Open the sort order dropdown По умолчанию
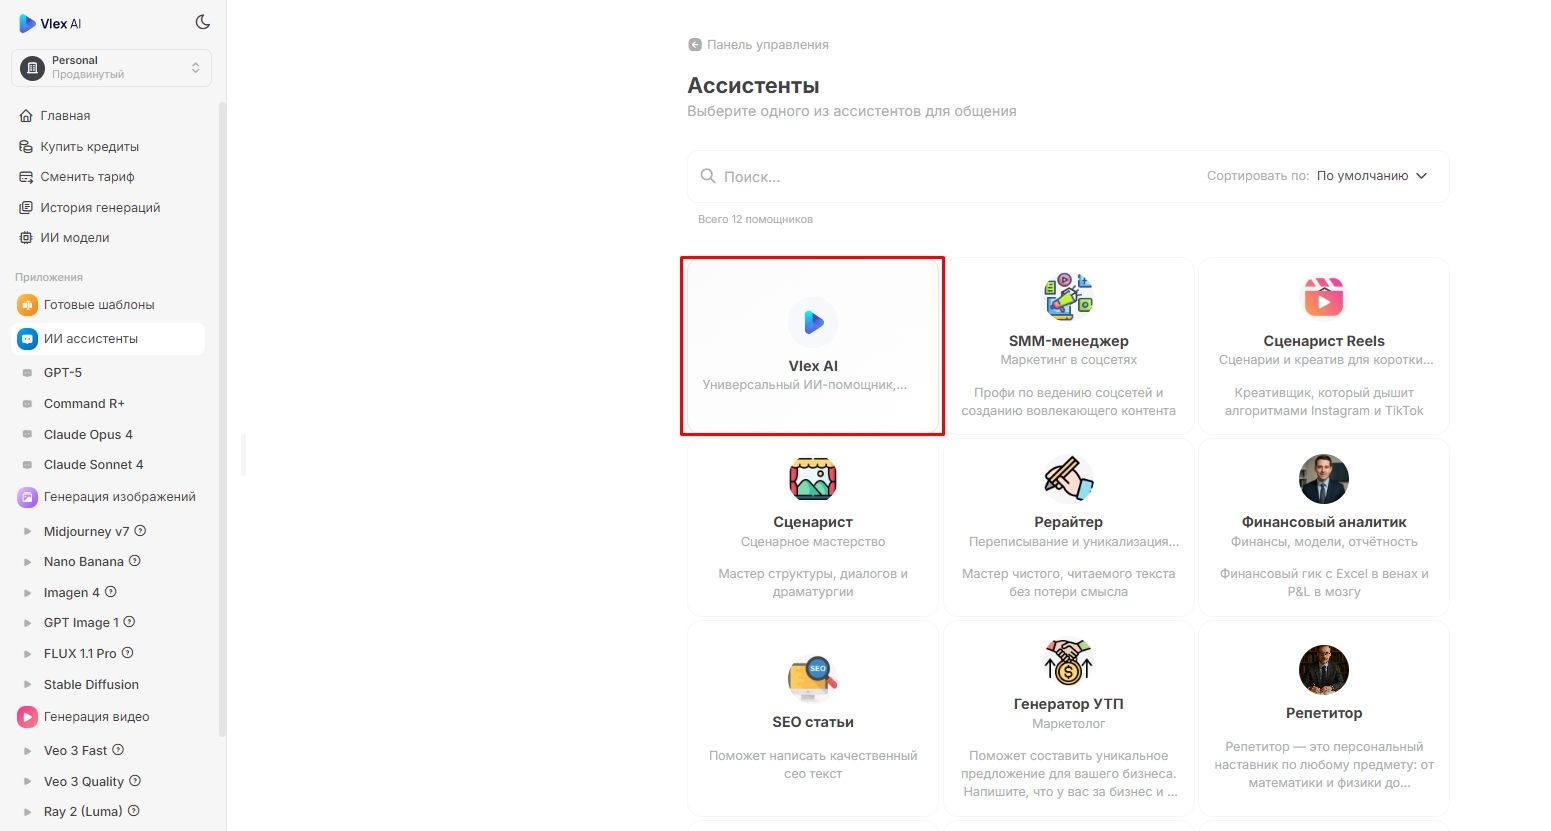The width and height of the screenshot is (1551, 831). [x=1371, y=176]
